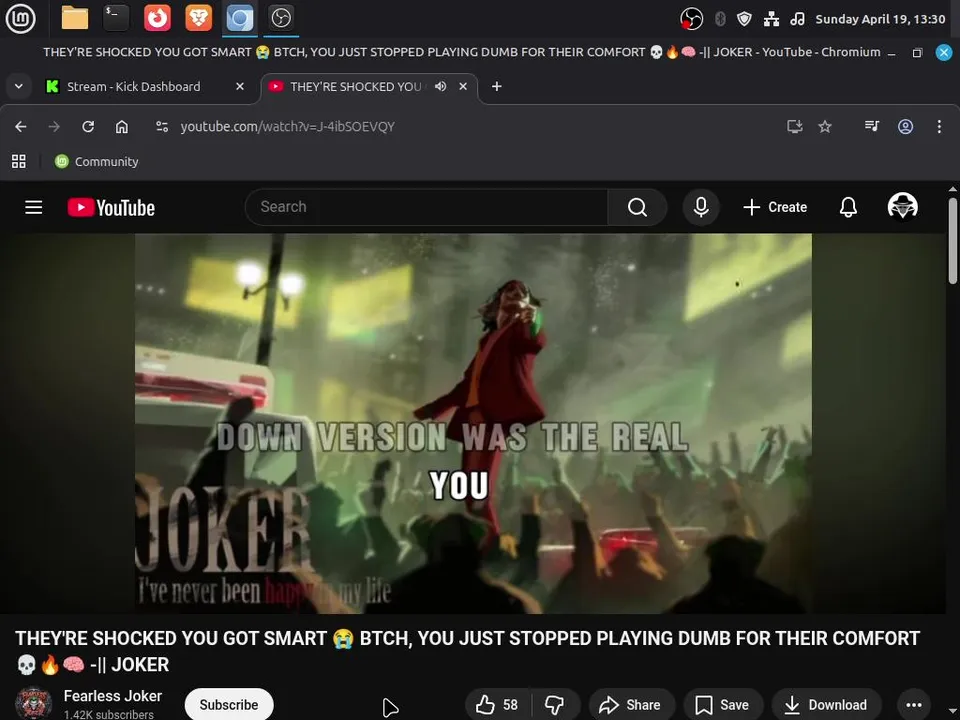Focus the address bar with youtube.com URL
The width and height of the screenshot is (960, 720).
(287, 126)
